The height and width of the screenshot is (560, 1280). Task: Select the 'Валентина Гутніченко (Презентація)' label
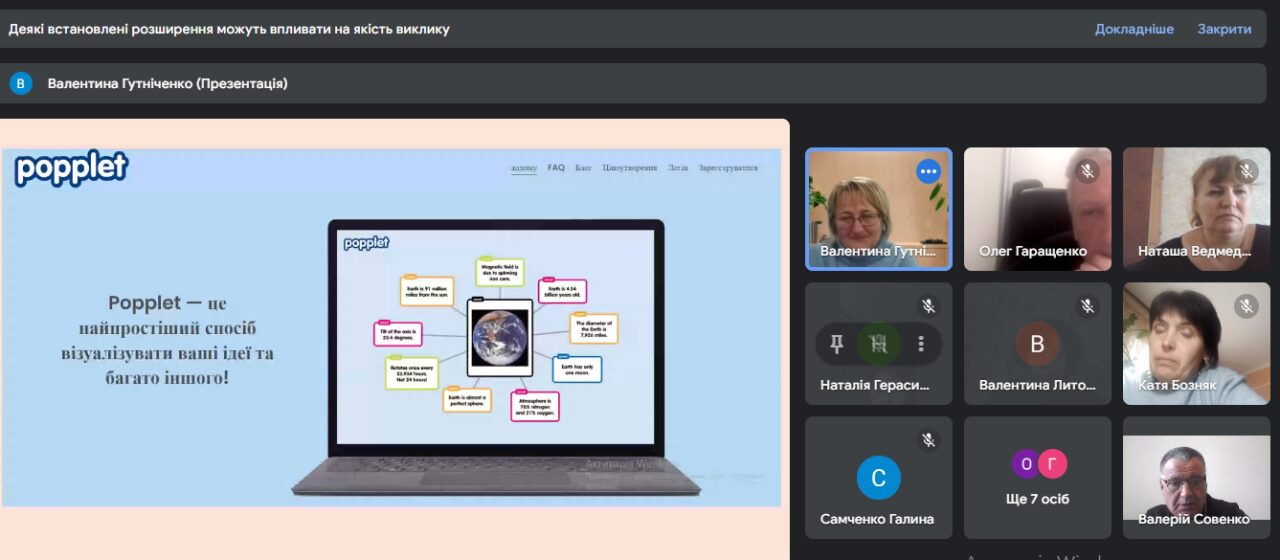(x=167, y=84)
